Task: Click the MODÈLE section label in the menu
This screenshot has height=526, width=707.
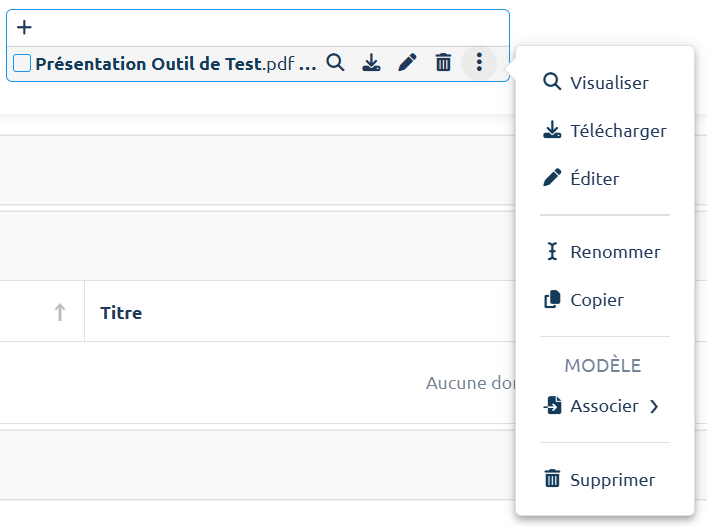Action: [602, 366]
